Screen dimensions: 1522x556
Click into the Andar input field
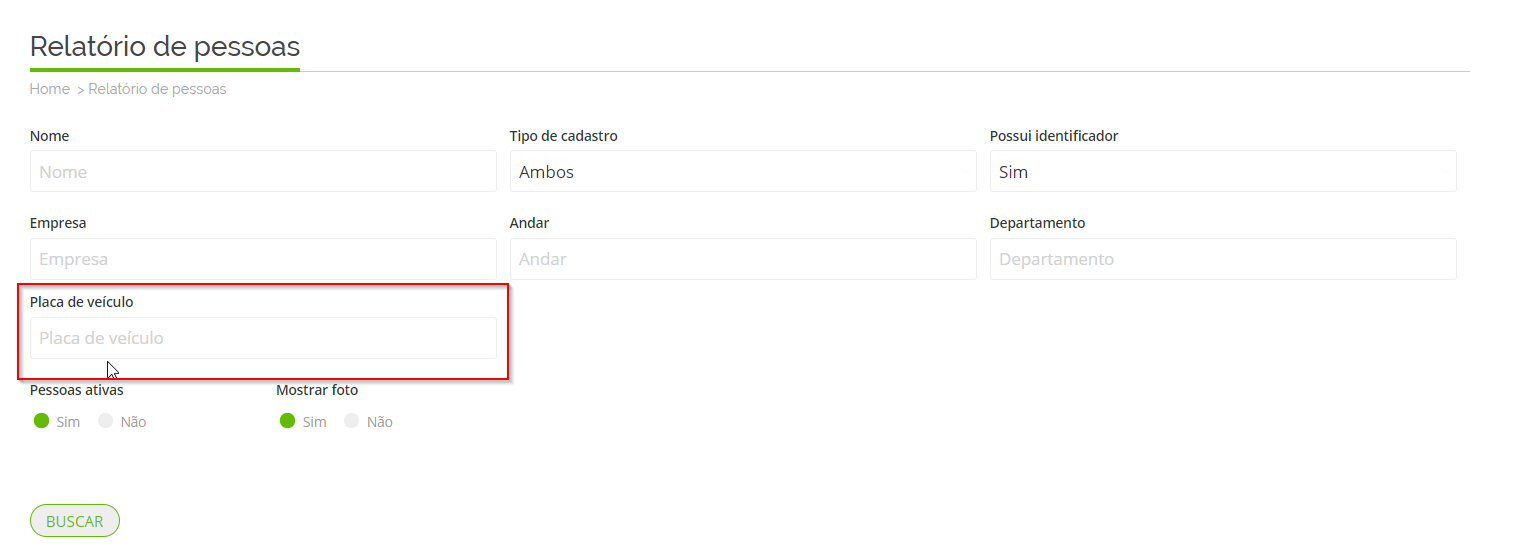pos(742,259)
